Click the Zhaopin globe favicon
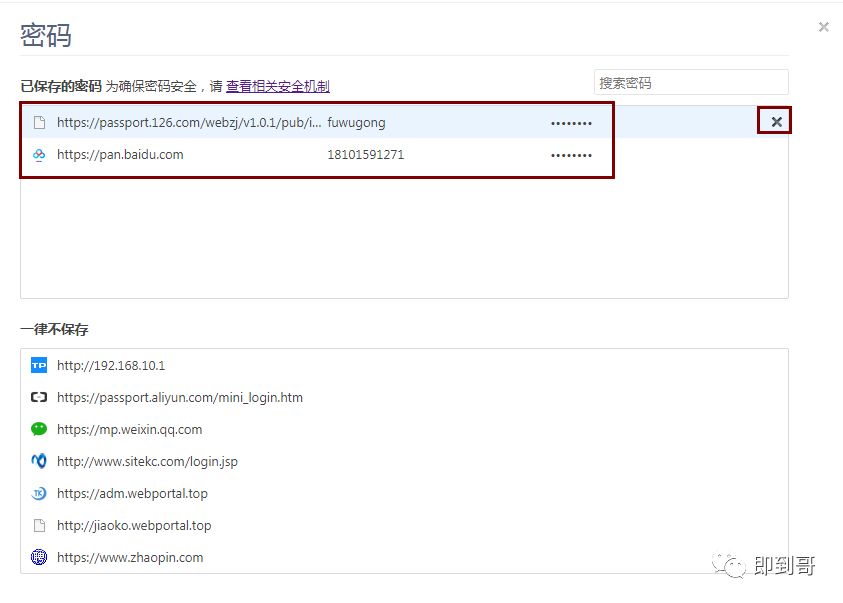 39,557
